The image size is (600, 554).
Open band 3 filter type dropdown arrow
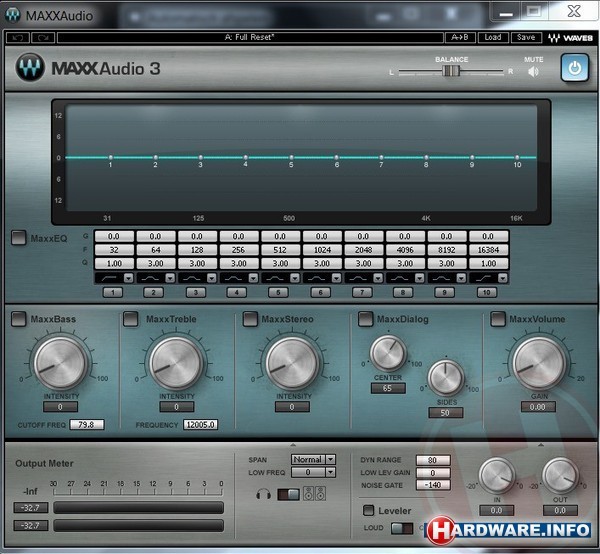point(212,278)
